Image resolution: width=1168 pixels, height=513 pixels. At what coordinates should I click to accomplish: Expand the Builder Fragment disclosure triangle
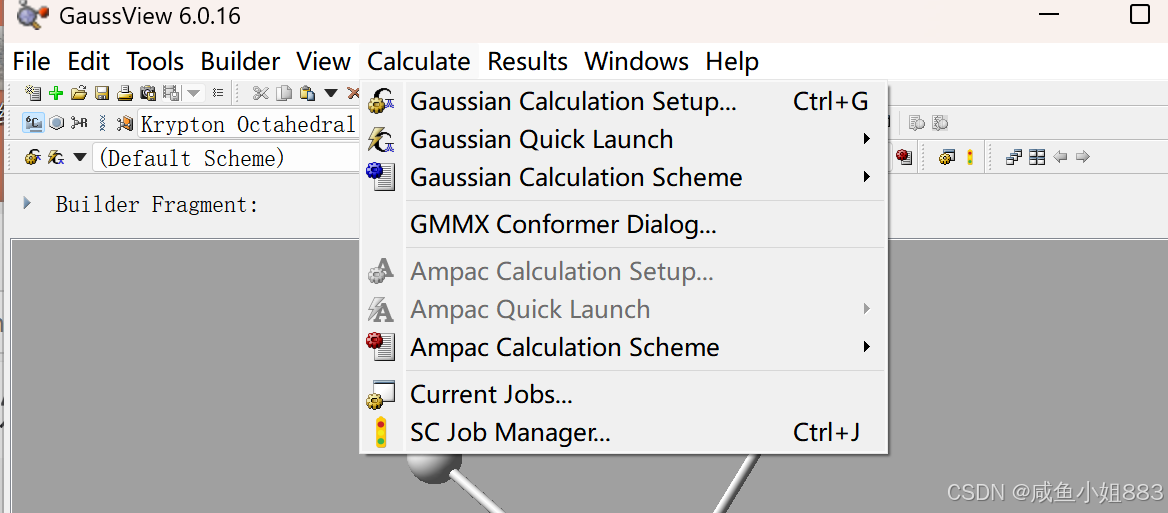[x=28, y=203]
